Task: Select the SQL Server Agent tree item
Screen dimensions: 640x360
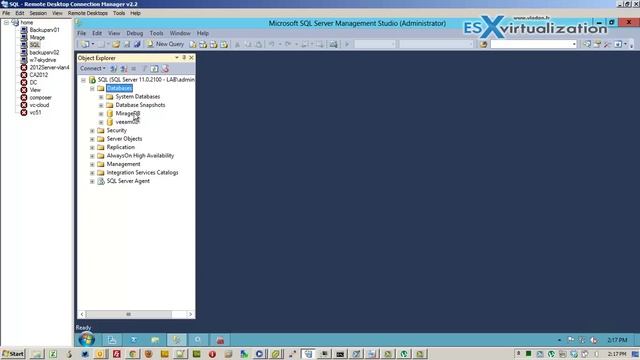Action: (128, 181)
